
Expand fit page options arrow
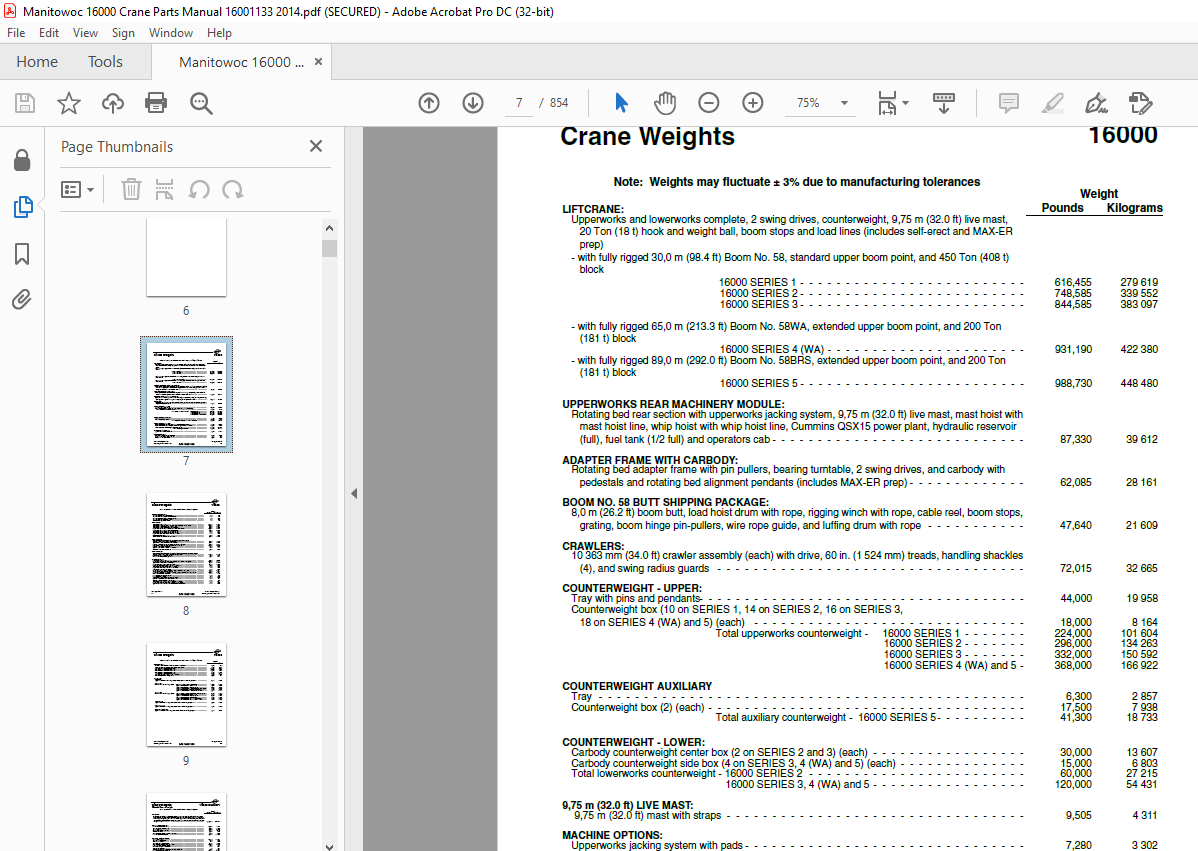point(905,102)
